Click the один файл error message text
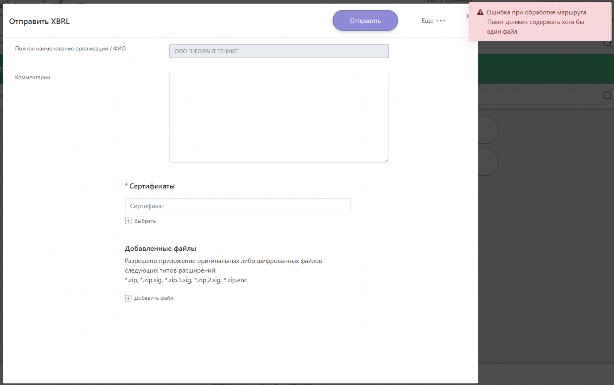Screen dimensions: 614x385 502,31
